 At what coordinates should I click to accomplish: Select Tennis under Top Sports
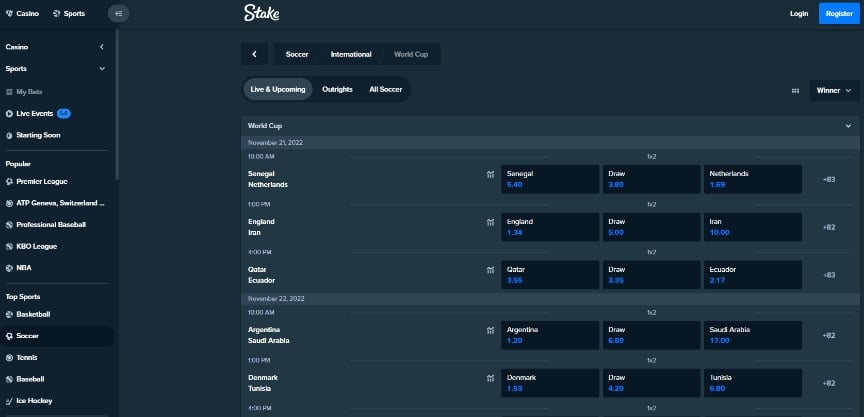click(21, 358)
